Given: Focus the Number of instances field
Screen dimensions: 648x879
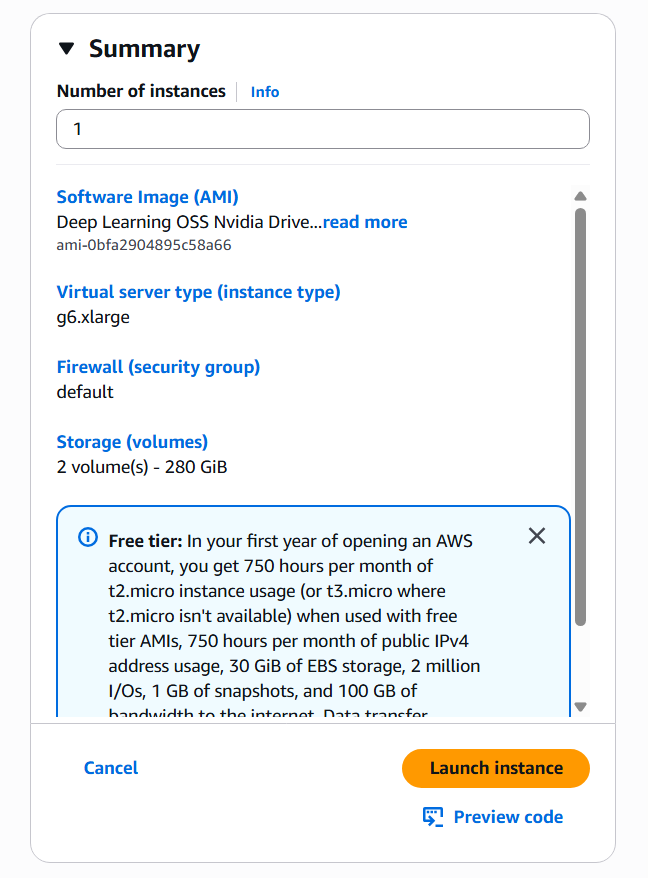Looking at the screenshot, I should (x=323, y=129).
